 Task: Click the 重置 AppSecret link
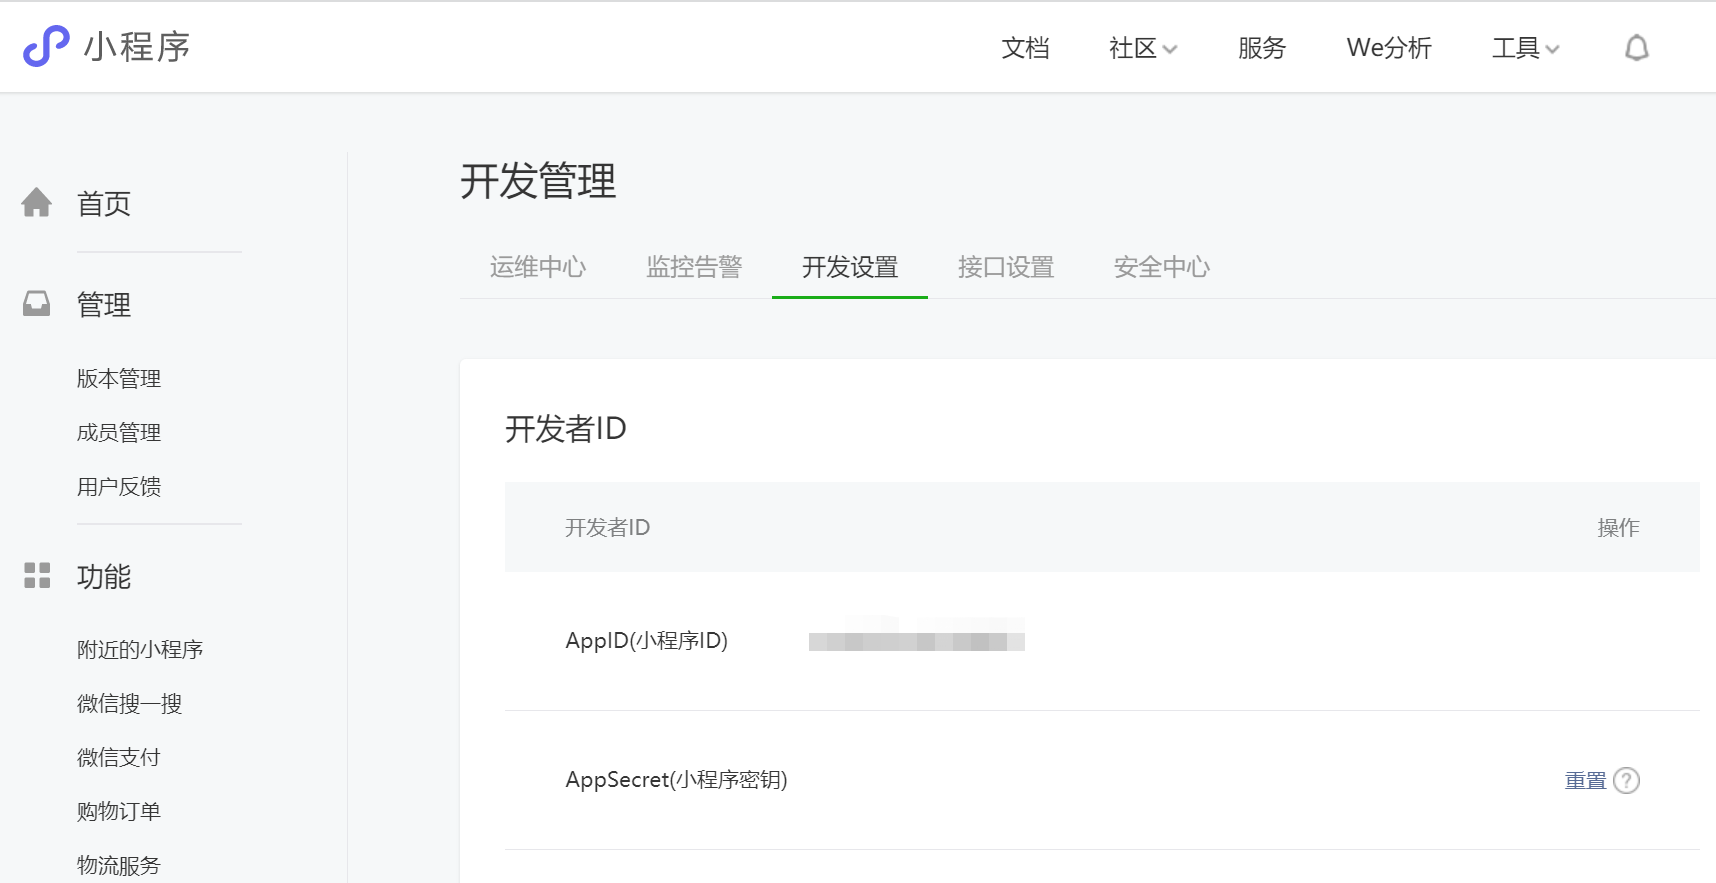(1585, 780)
